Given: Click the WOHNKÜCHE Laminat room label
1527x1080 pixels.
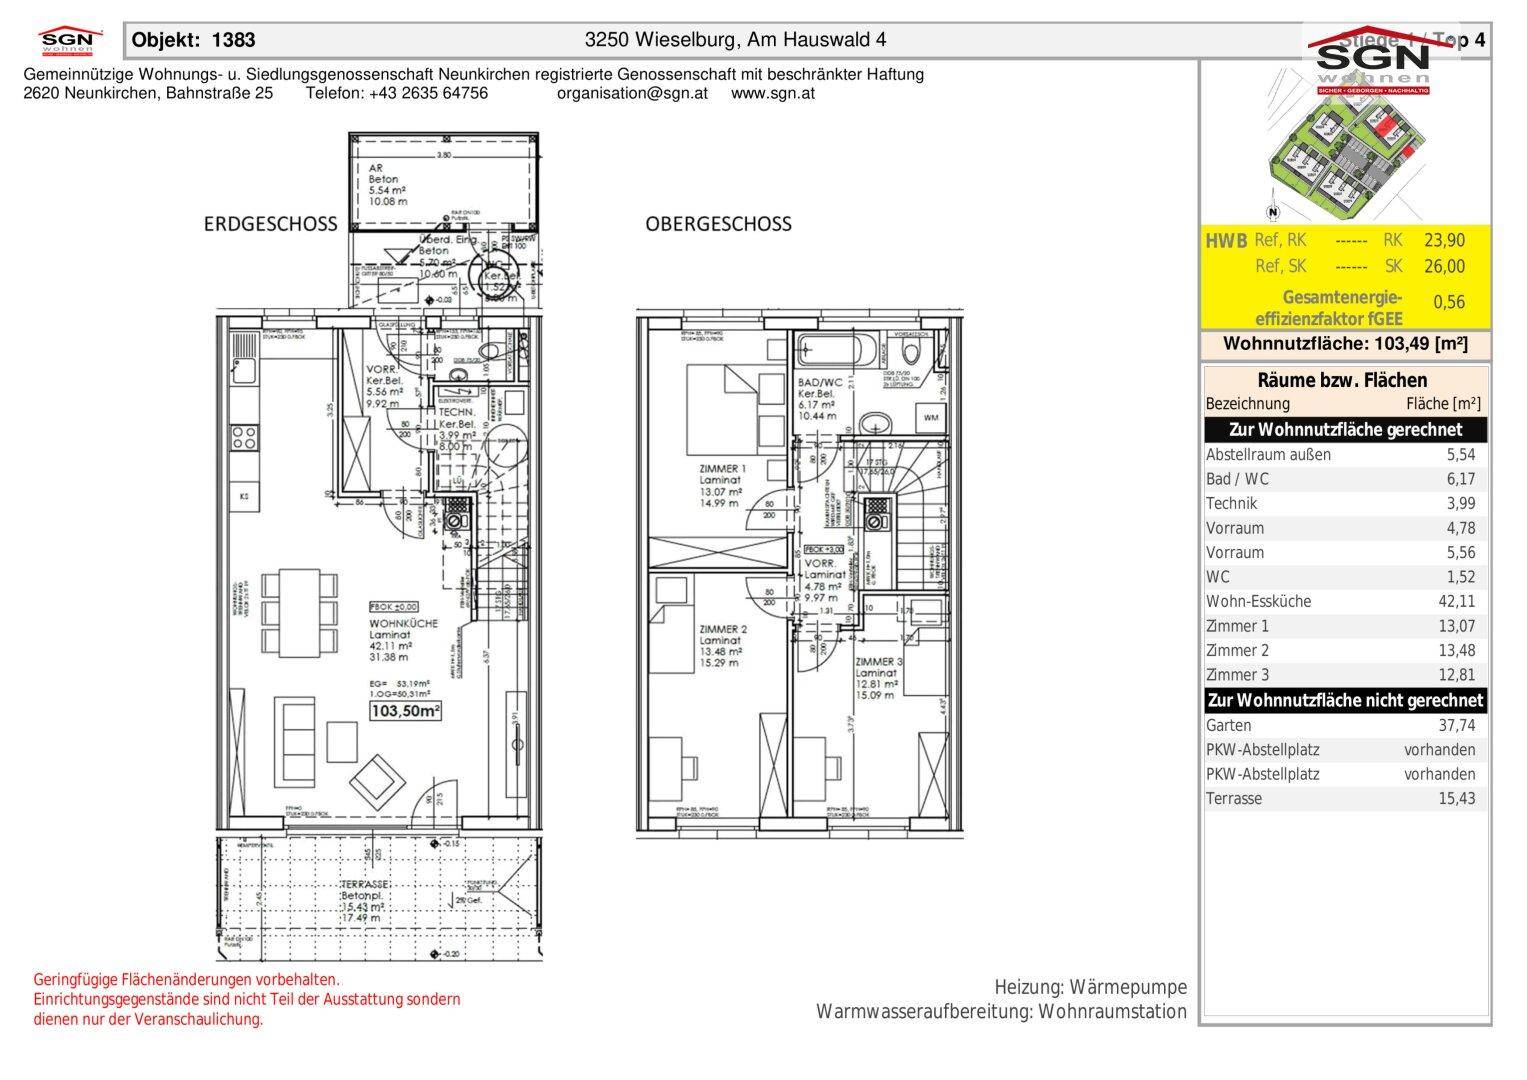Looking at the screenshot, I should (404, 640).
